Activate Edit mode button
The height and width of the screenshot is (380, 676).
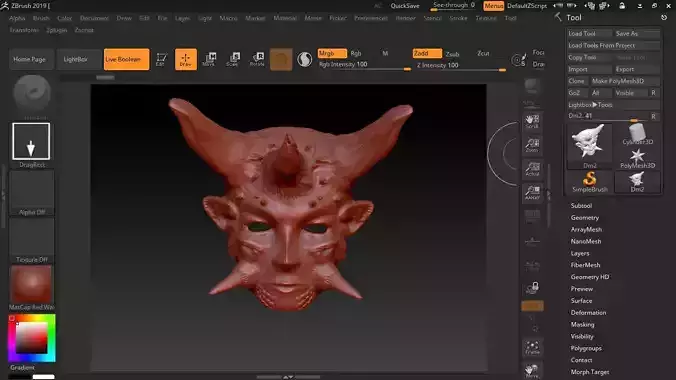[x=161, y=59]
